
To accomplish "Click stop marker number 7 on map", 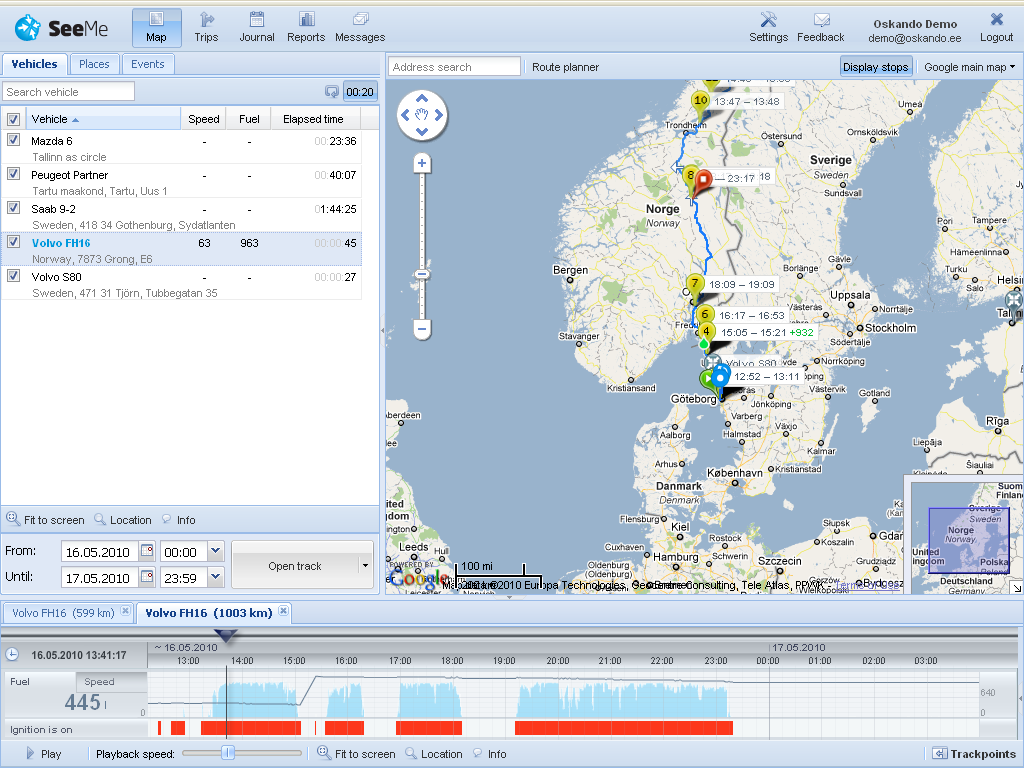I will point(695,285).
